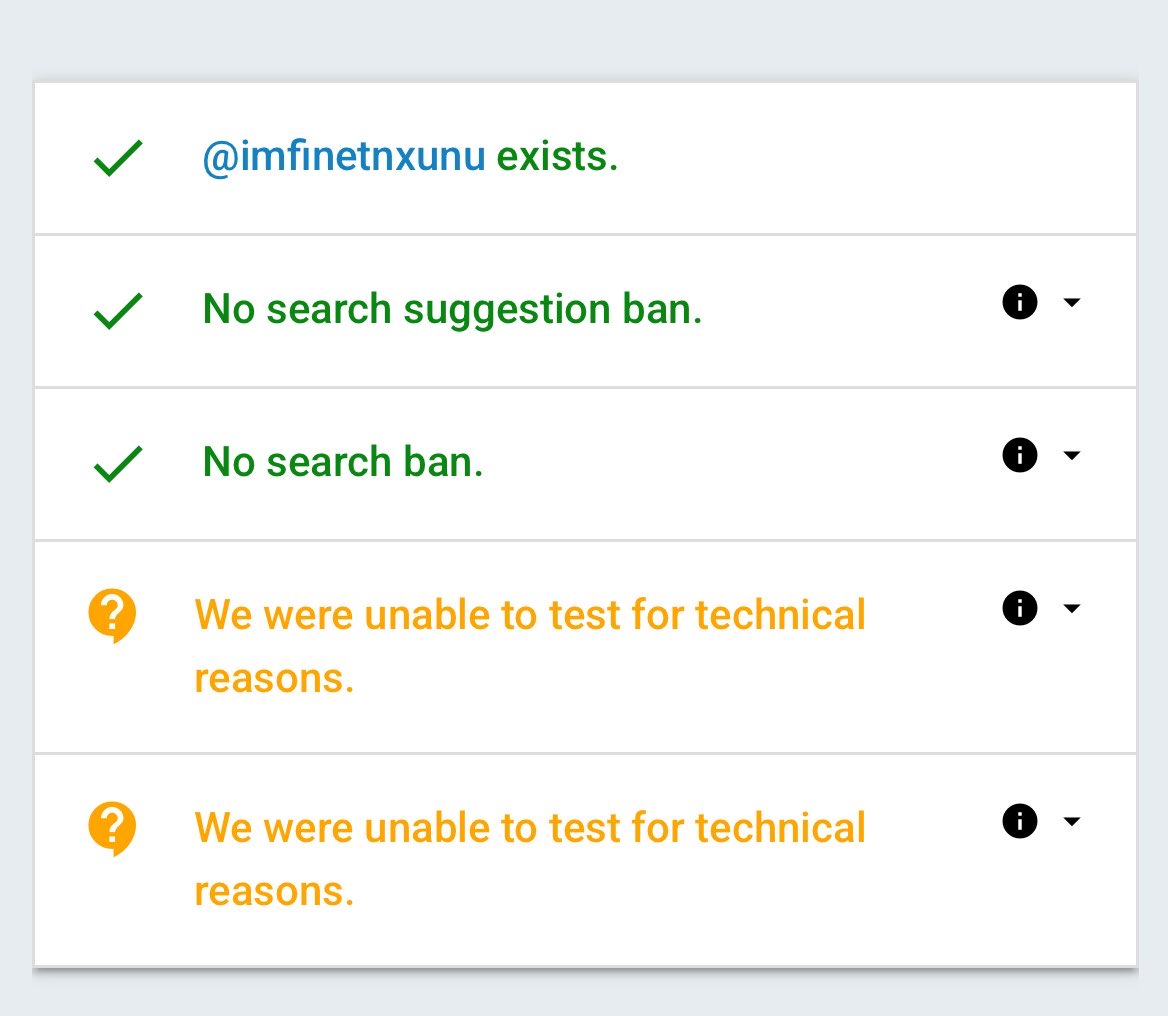This screenshot has width=1168, height=1016.
Task: Expand the No search ban dropdown arrow
Action: point(1072,455)
